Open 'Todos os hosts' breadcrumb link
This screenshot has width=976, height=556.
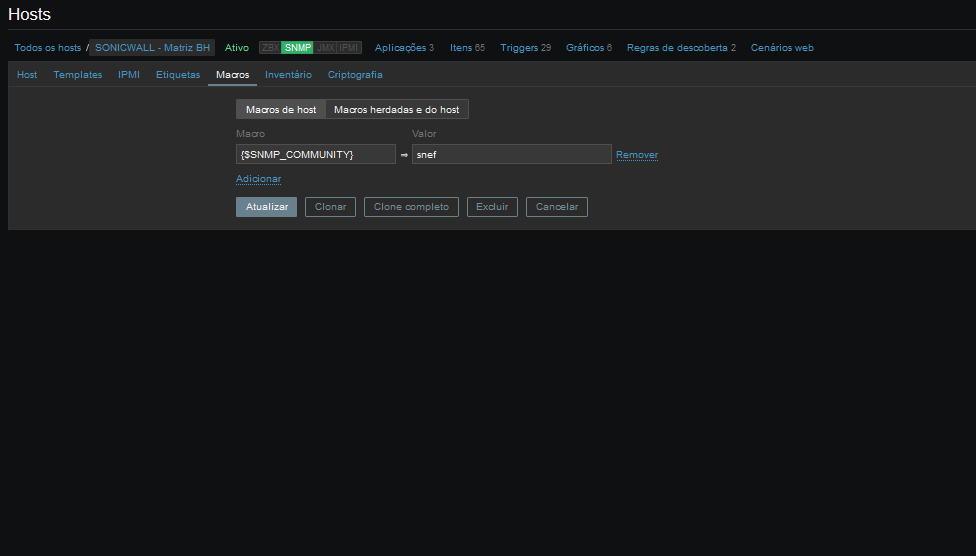pyautogui.click(x=48, y=48)
